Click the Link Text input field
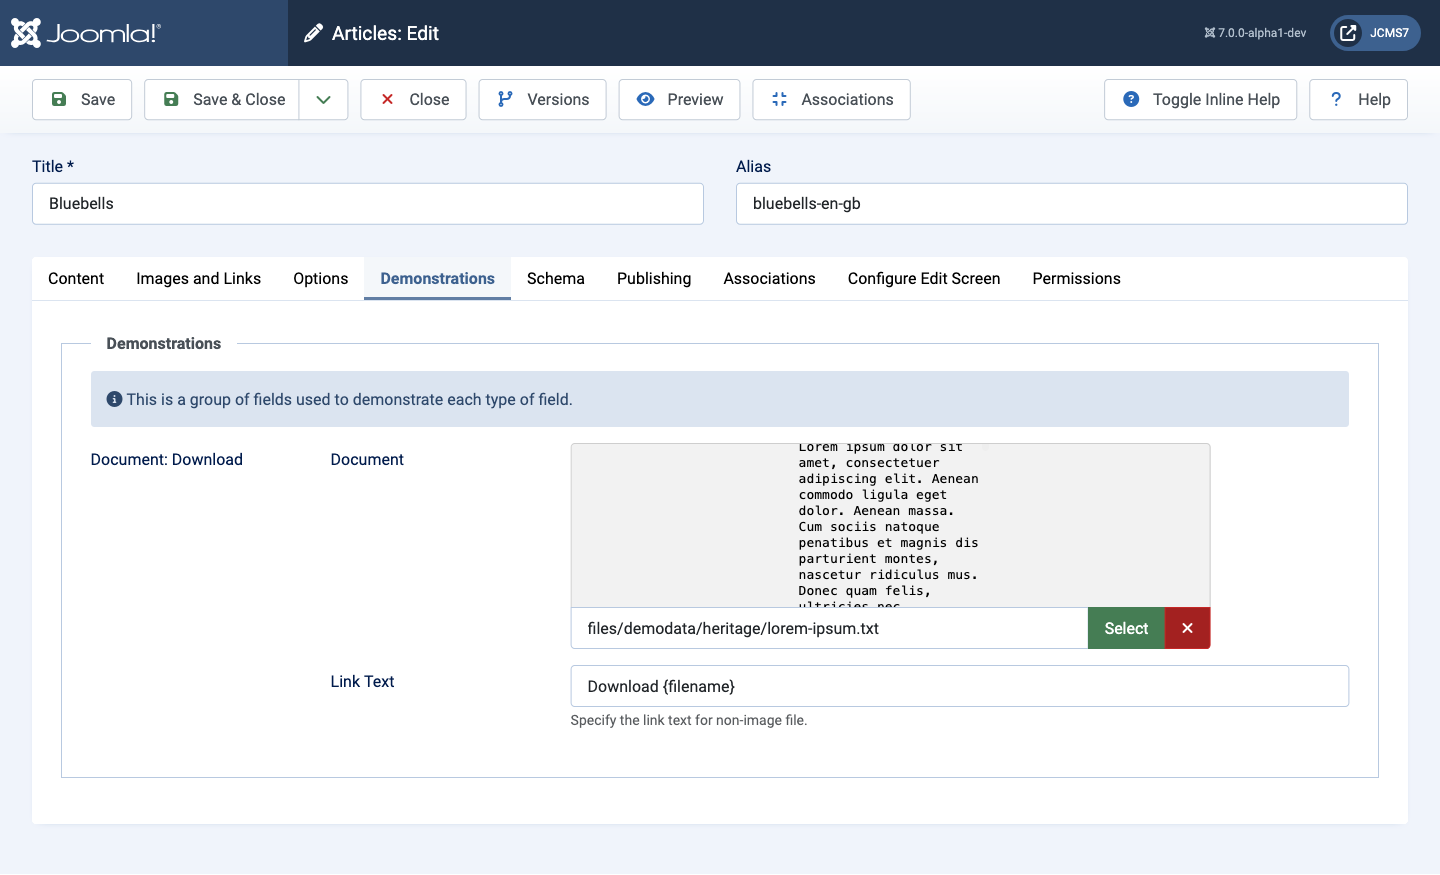This screenshot has height=875, width=1440. point(960,686)
